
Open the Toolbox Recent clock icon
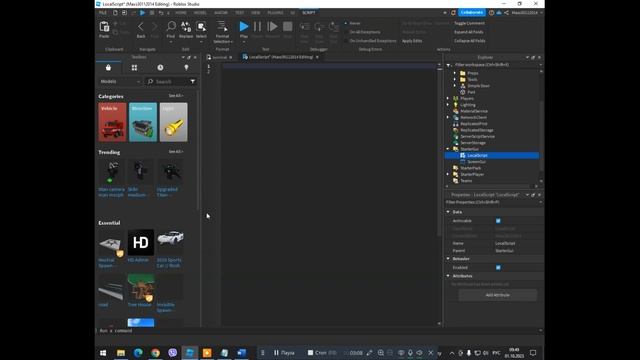point(160,67)
